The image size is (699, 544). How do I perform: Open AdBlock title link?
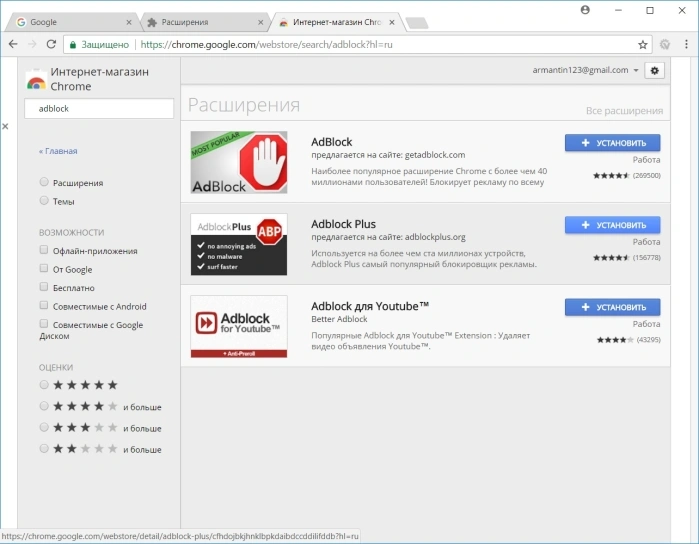pyautogui.click(x=332, y=142)
